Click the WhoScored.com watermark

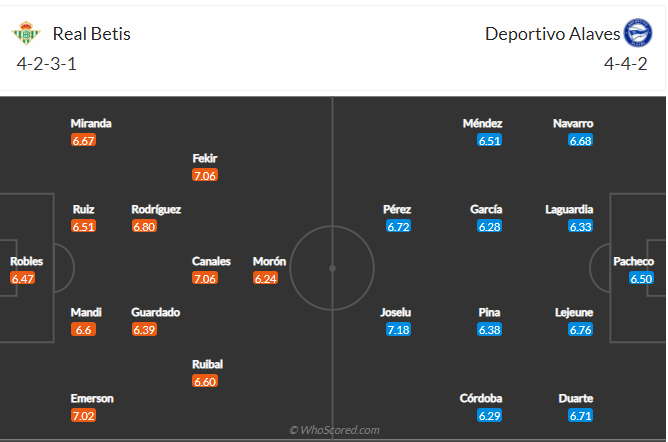[x=334, y=430]
